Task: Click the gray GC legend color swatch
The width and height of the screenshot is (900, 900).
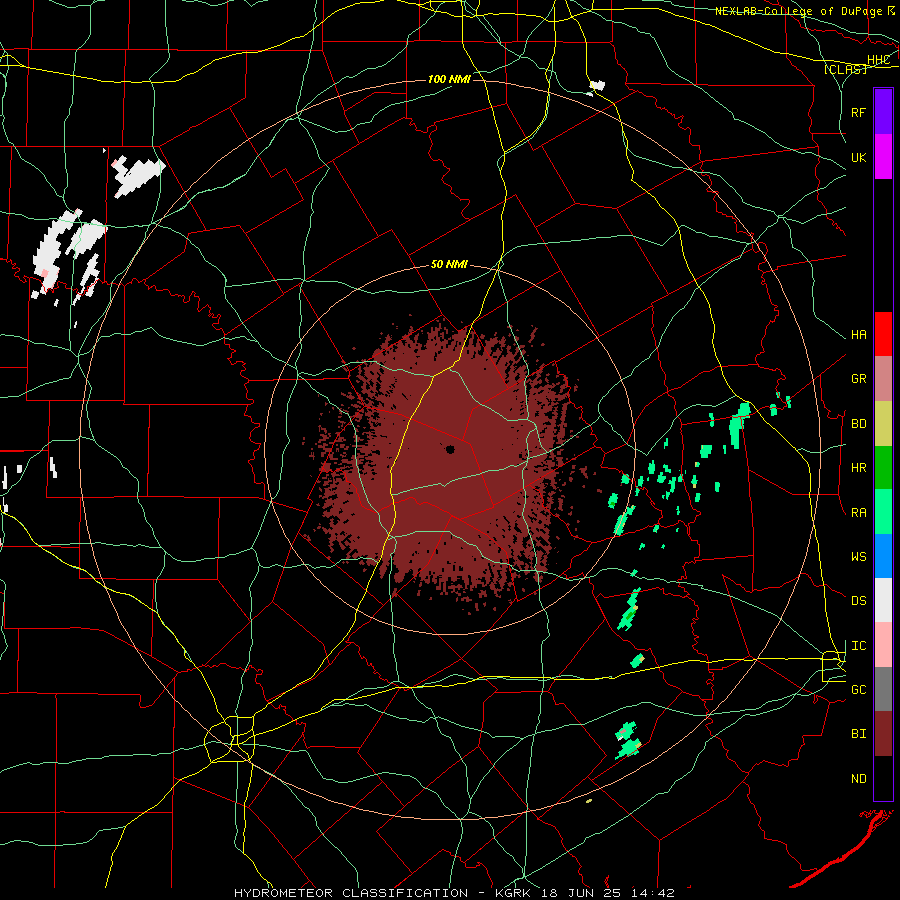Action: 883,689
